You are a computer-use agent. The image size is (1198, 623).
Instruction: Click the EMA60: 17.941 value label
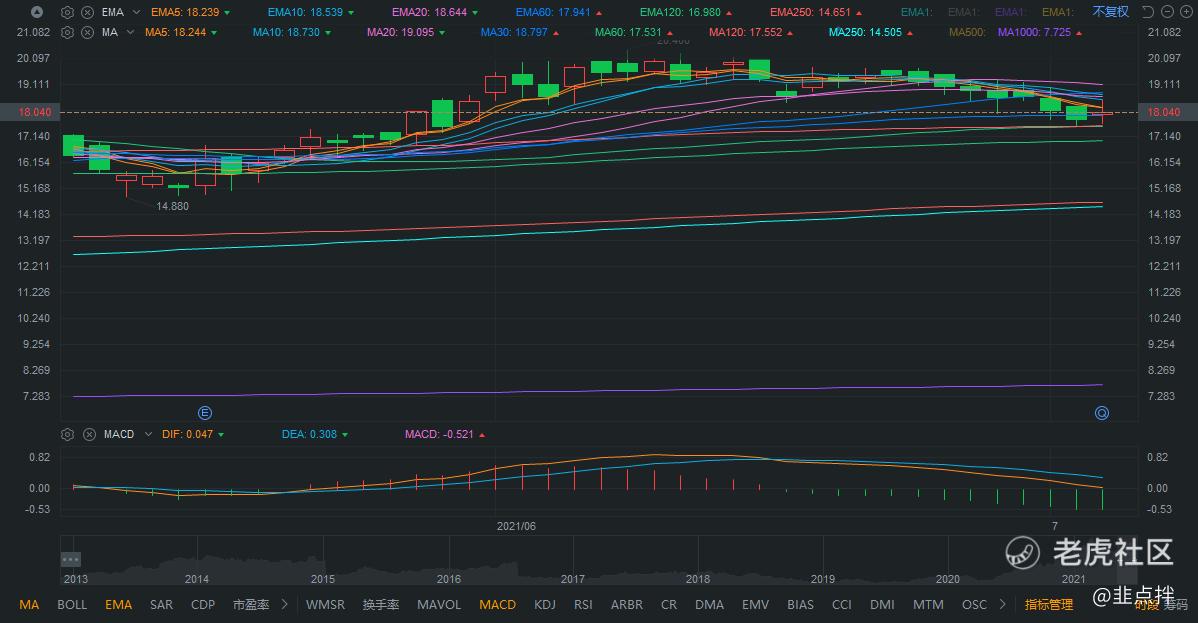[x=553, y=12]
